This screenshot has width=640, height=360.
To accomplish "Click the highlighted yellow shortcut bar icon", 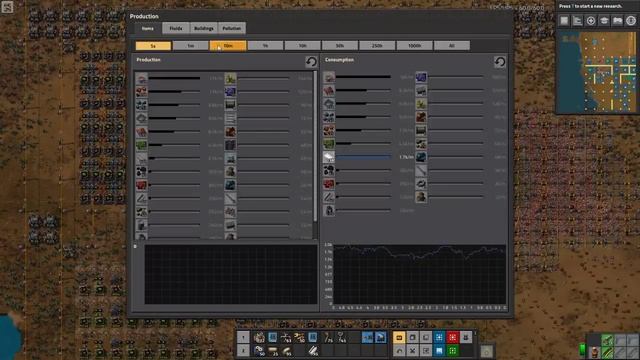I will click(399, 337).
